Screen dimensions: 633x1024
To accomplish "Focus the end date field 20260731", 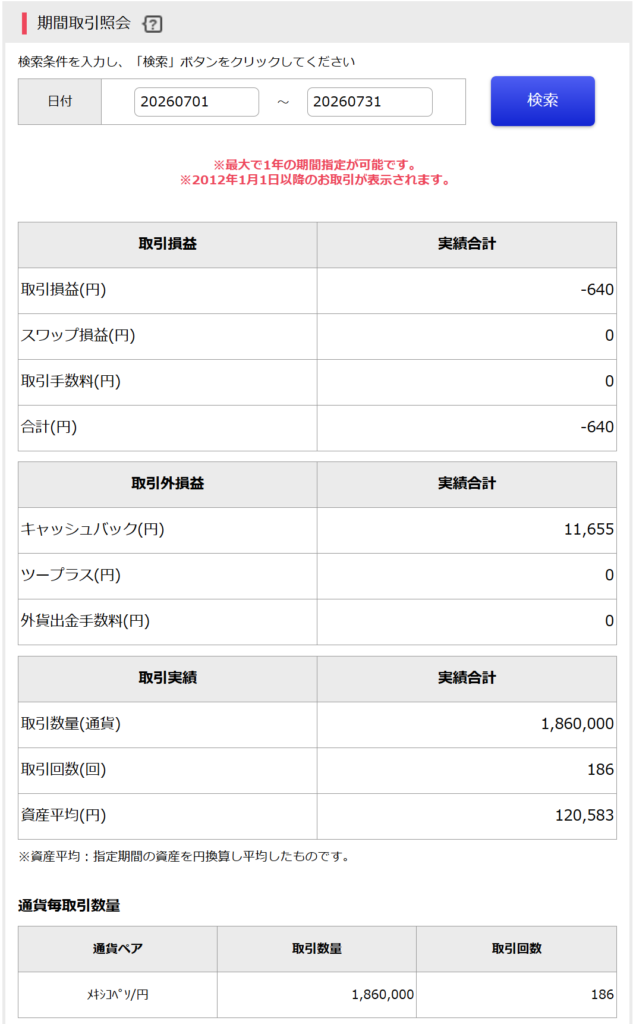I will (x=369, y=102).
